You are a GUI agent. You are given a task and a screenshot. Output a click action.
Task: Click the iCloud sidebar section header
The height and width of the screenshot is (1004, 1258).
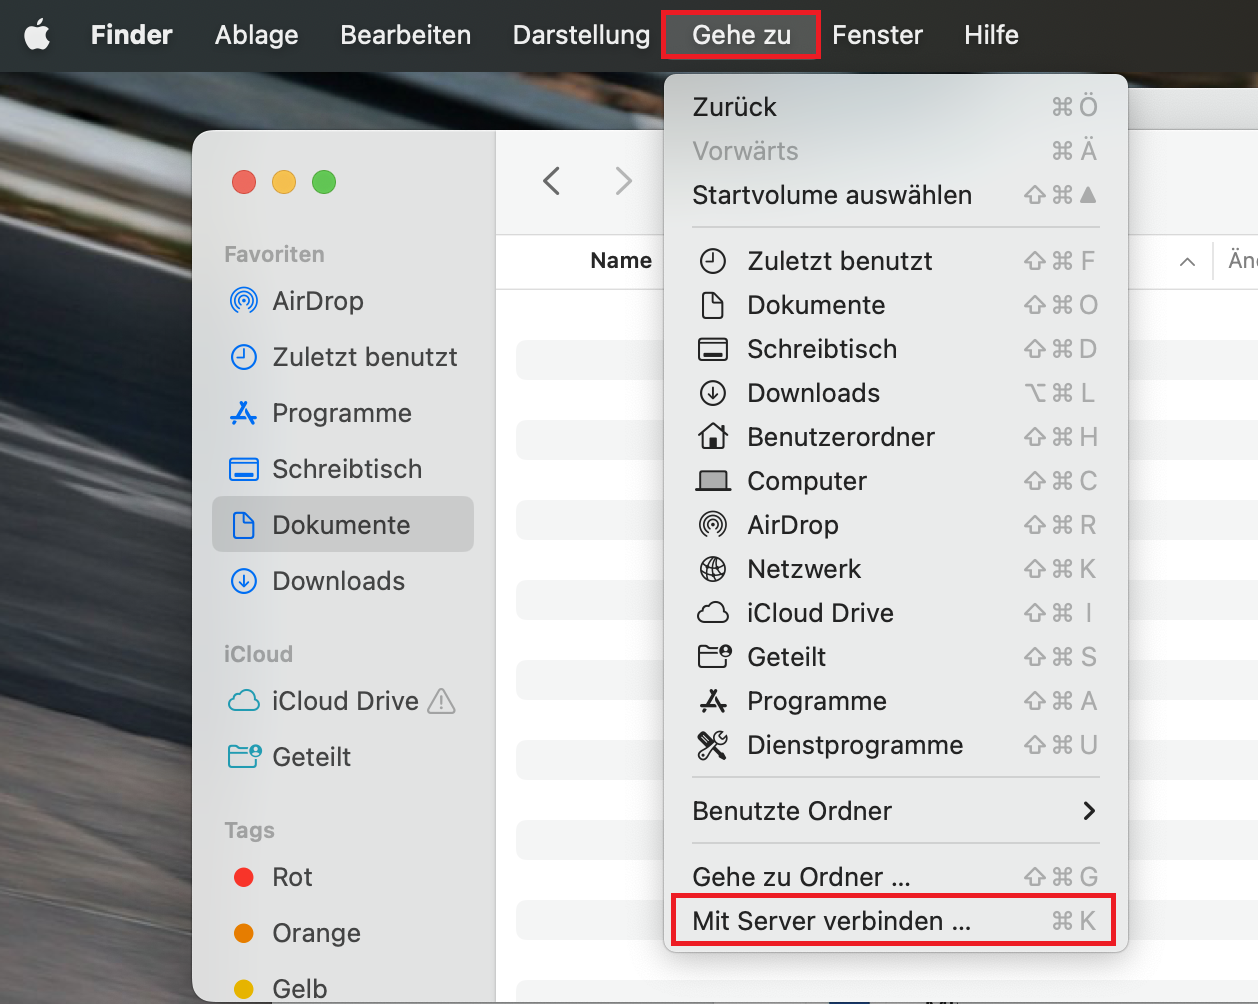click(x=258, y=654)
